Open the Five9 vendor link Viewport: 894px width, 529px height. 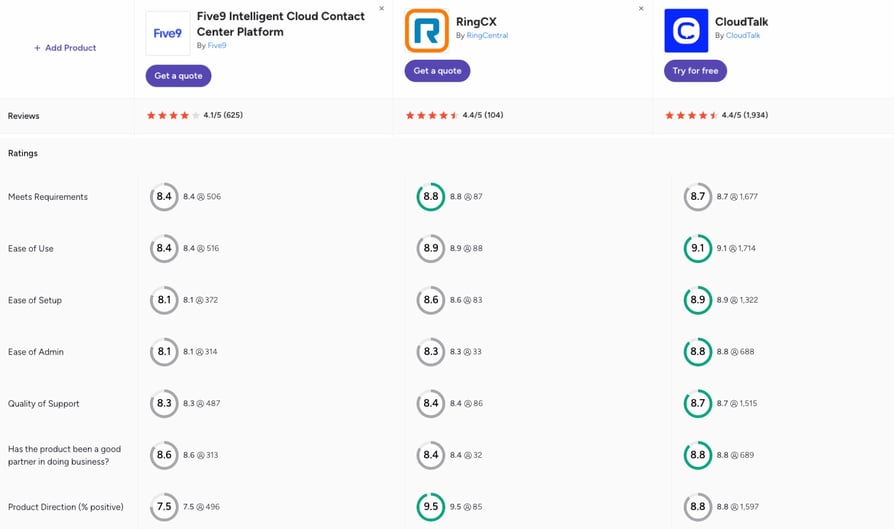click(x=217, y=46)
